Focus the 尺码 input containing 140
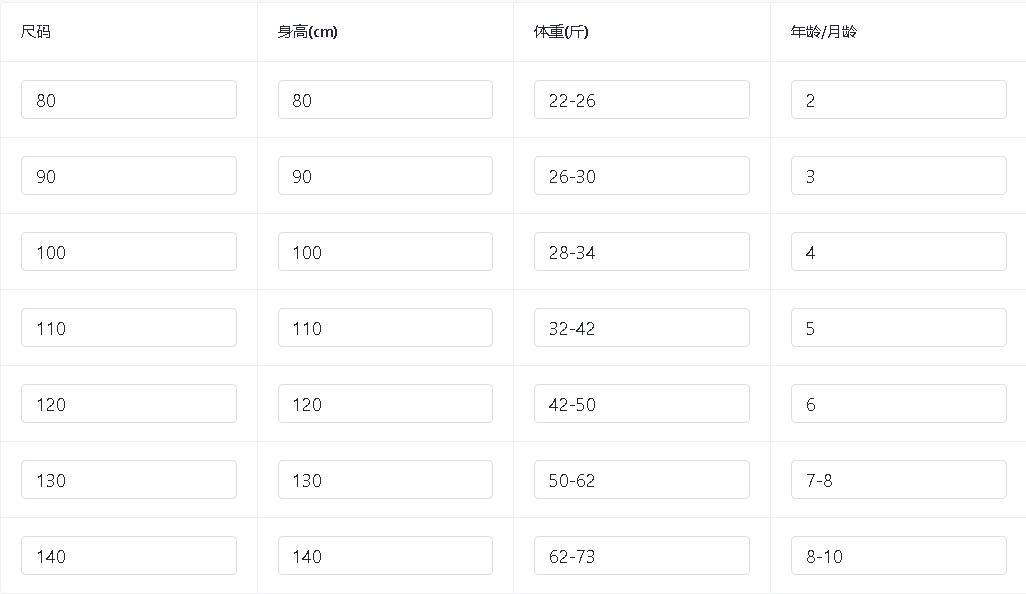The height and width of the screenshot is (594, 1026). pyautogui.click(x=128, y=556)
